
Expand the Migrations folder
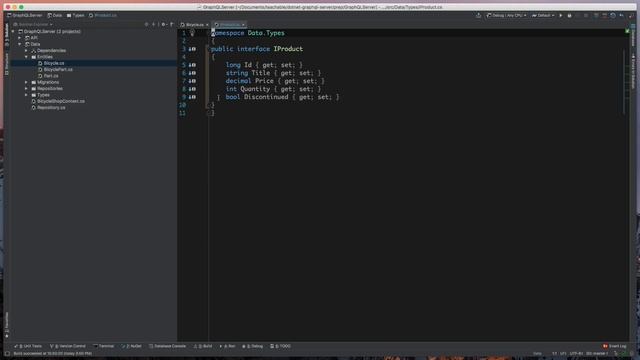[x=26, y=82]
